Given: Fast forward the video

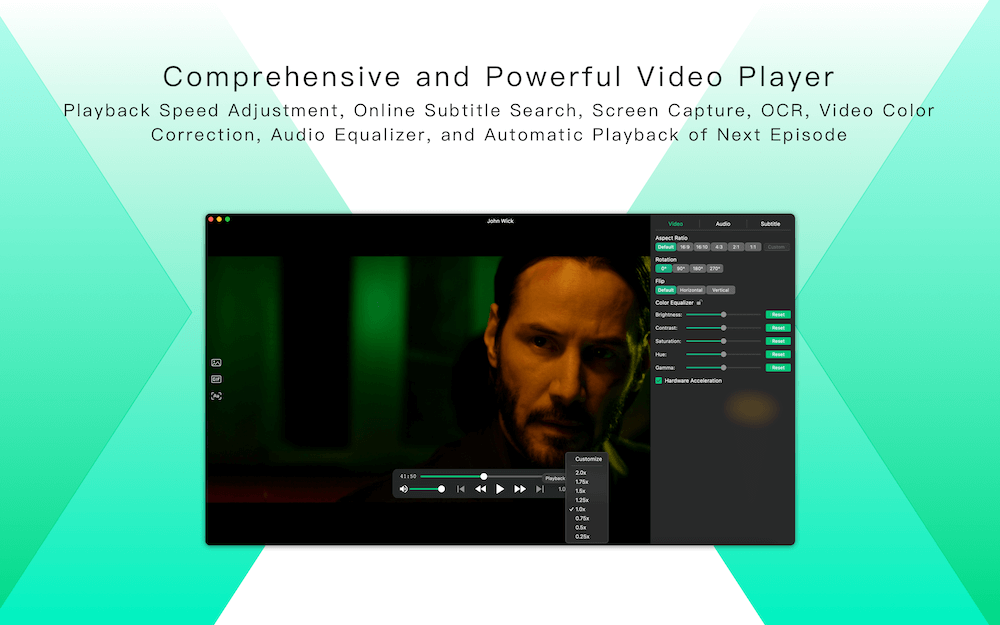Looking at the screenshot, I should click(x=520, y=489).
